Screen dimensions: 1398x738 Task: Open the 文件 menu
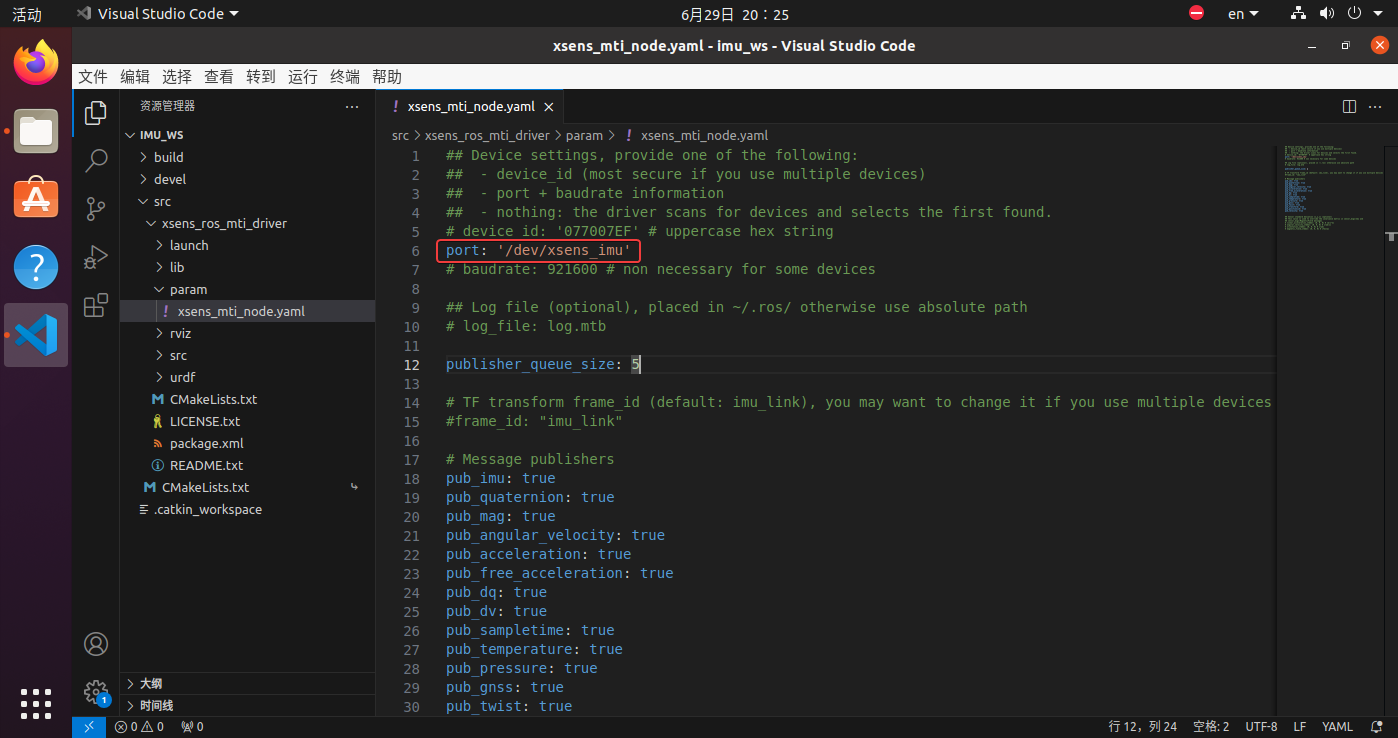93,77
